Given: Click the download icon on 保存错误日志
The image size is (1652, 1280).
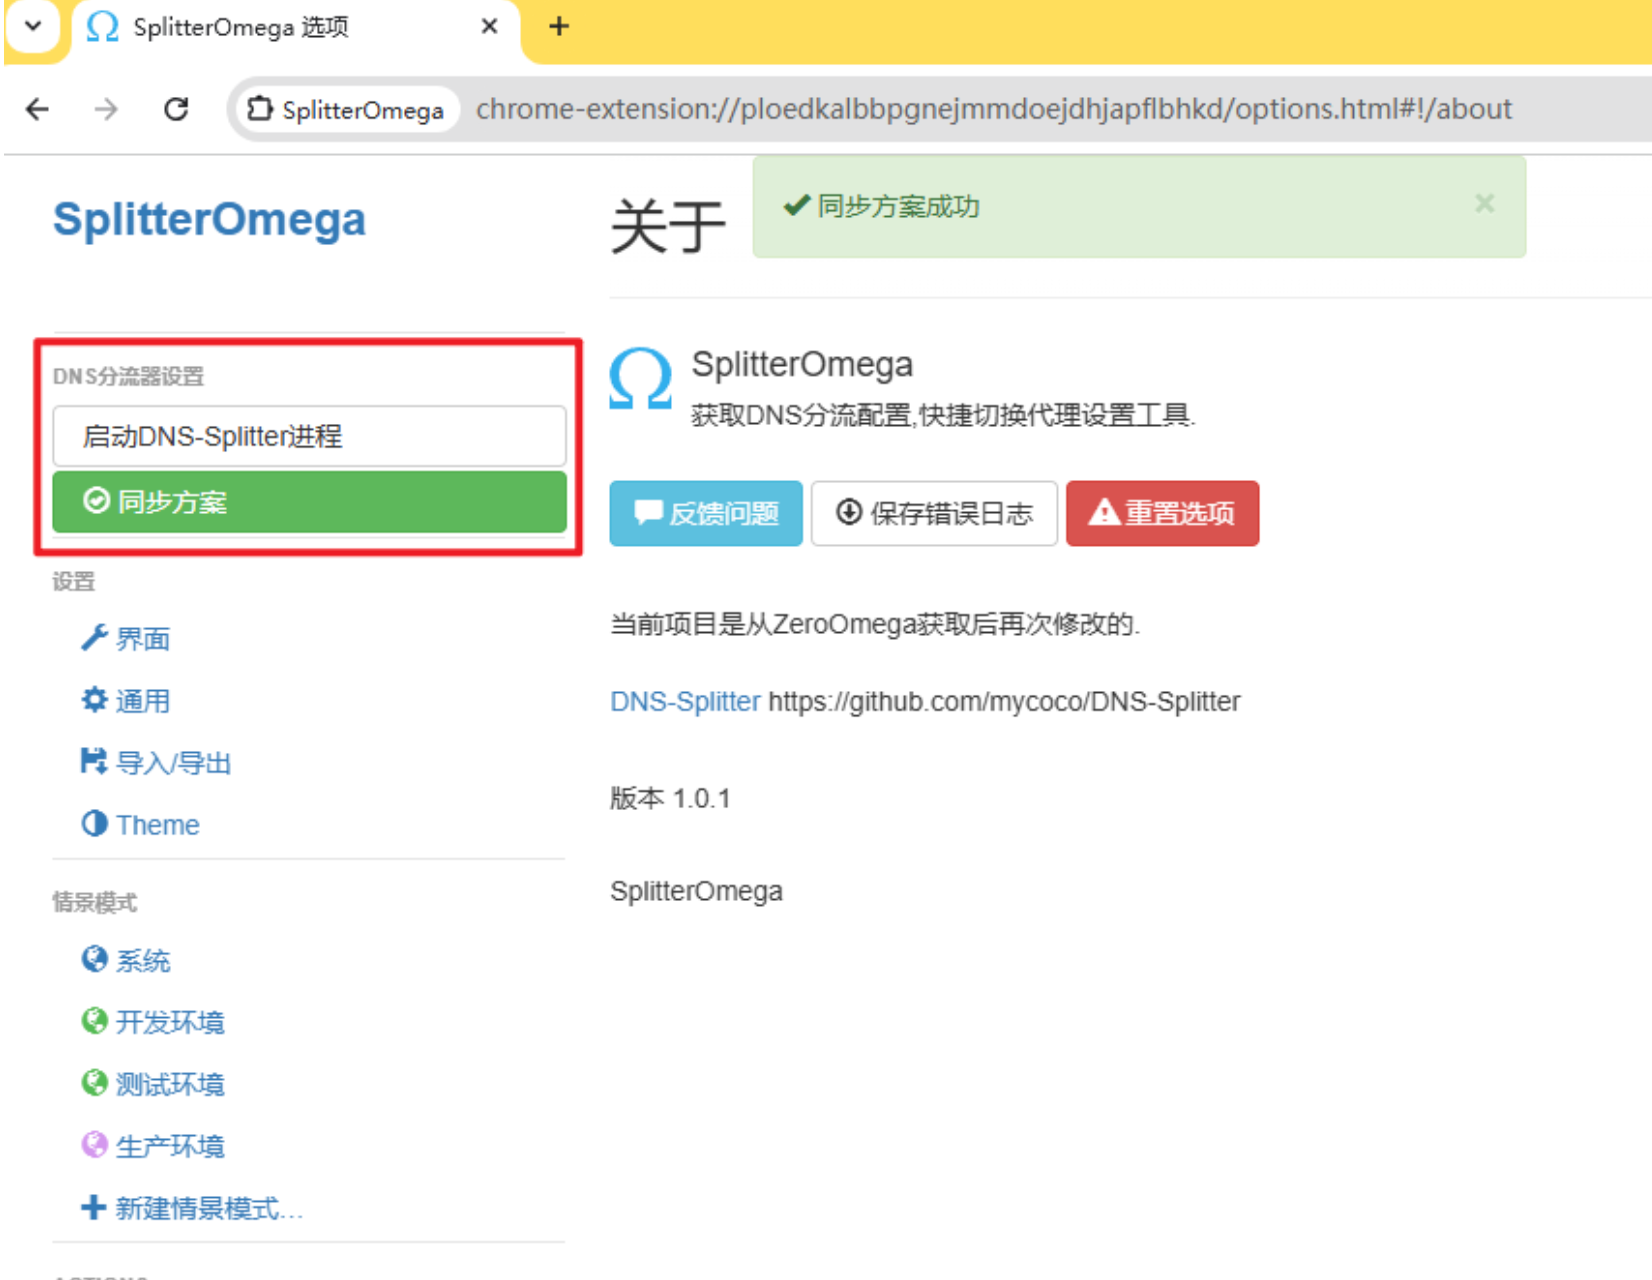Looking at the screenshot, I should click(849, 512).
